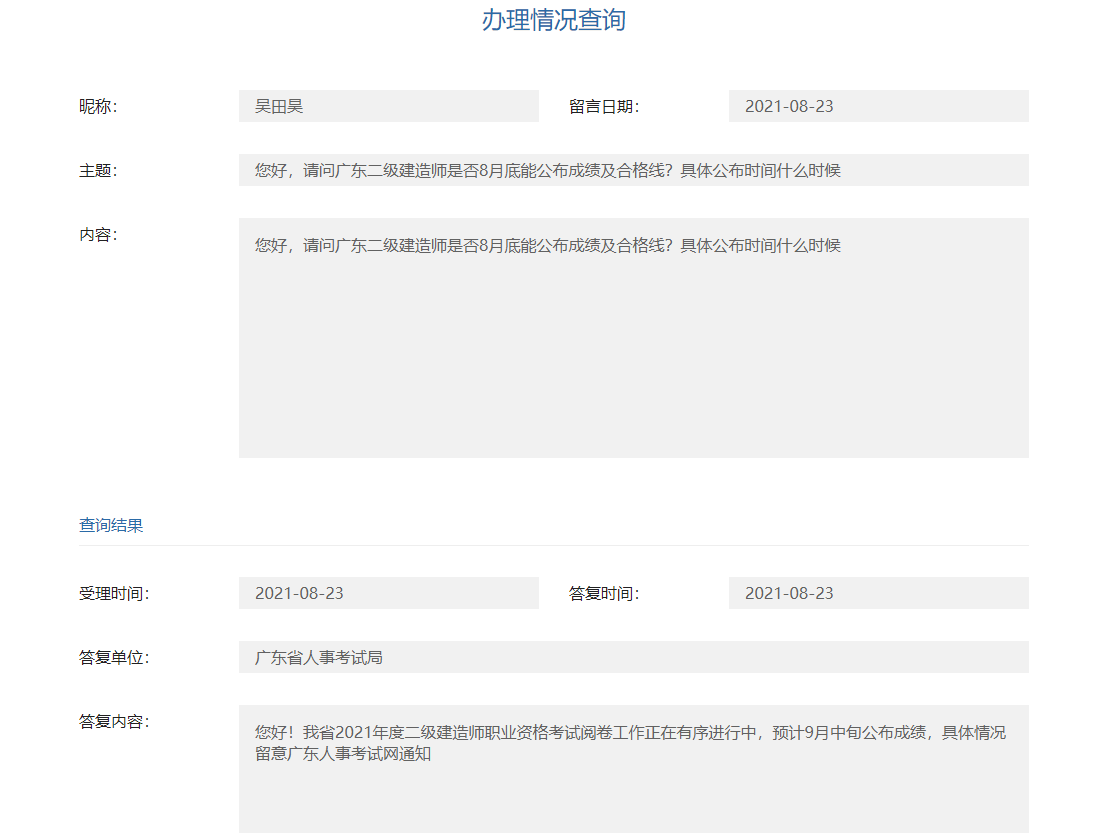This screenshot has height=833, width=1109.
Task: Click the 办理情况查询 page title
Action: pos(555,17)
